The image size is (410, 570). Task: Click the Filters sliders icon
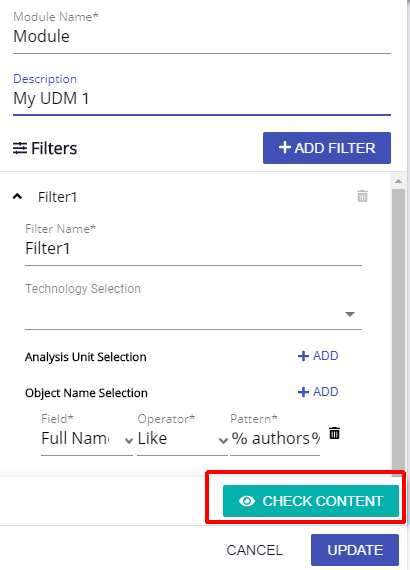click(20, 148)
